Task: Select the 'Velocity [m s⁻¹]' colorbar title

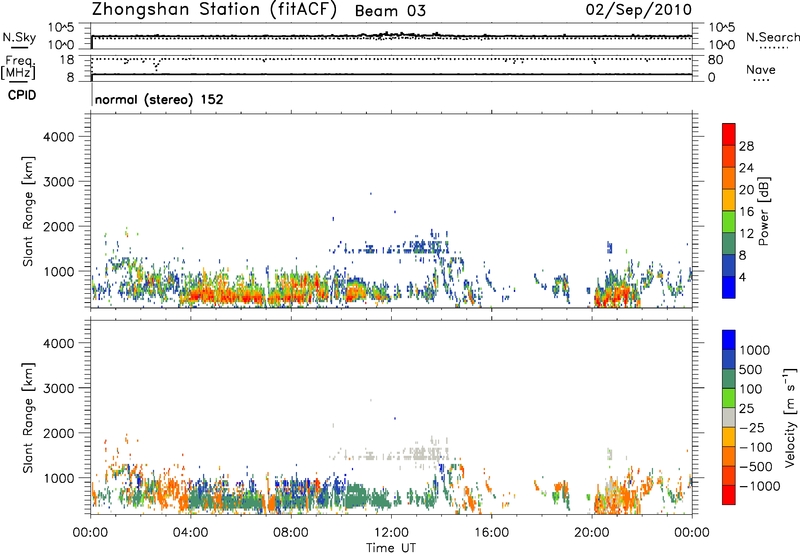Action: click(790, 417)
